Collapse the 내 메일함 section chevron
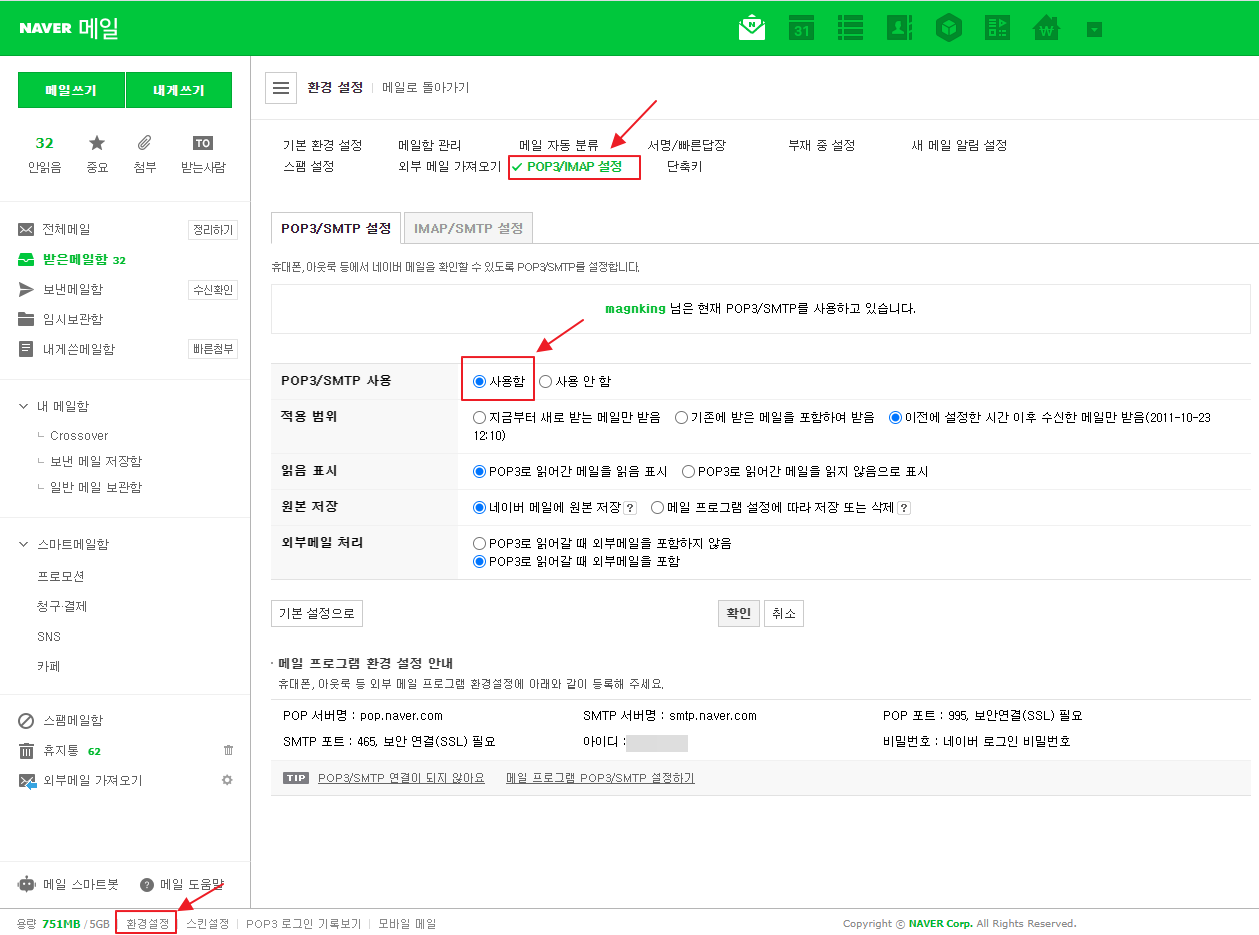 coord(24,407)
